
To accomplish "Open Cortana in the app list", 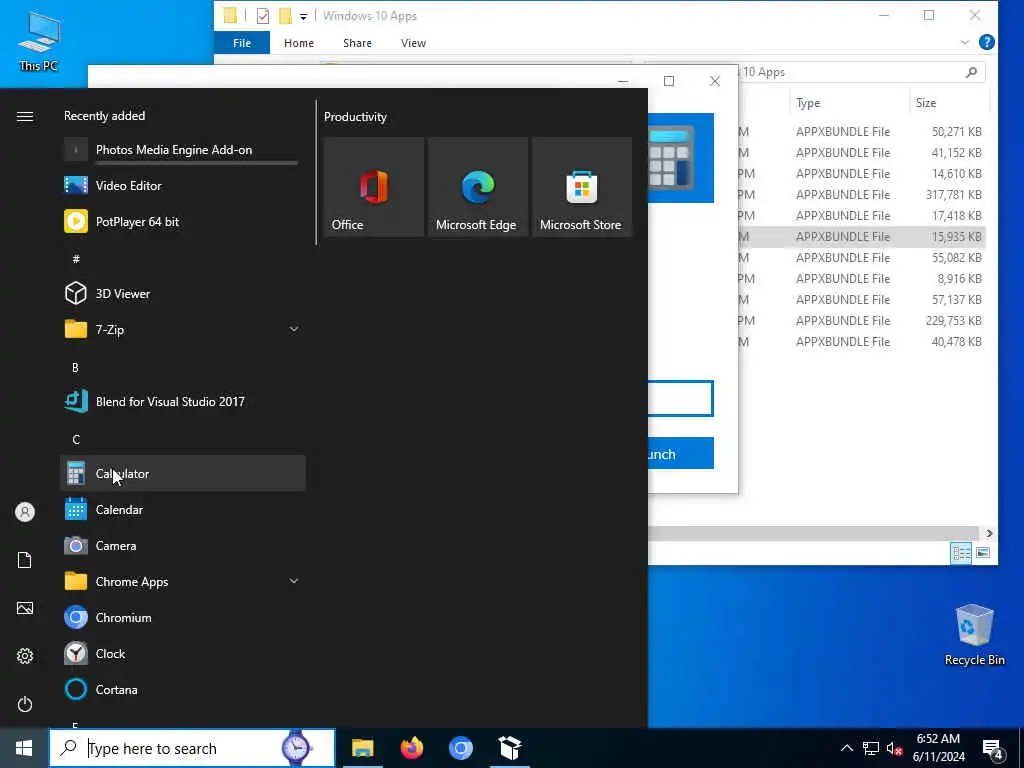I will [x=183, y=689].
